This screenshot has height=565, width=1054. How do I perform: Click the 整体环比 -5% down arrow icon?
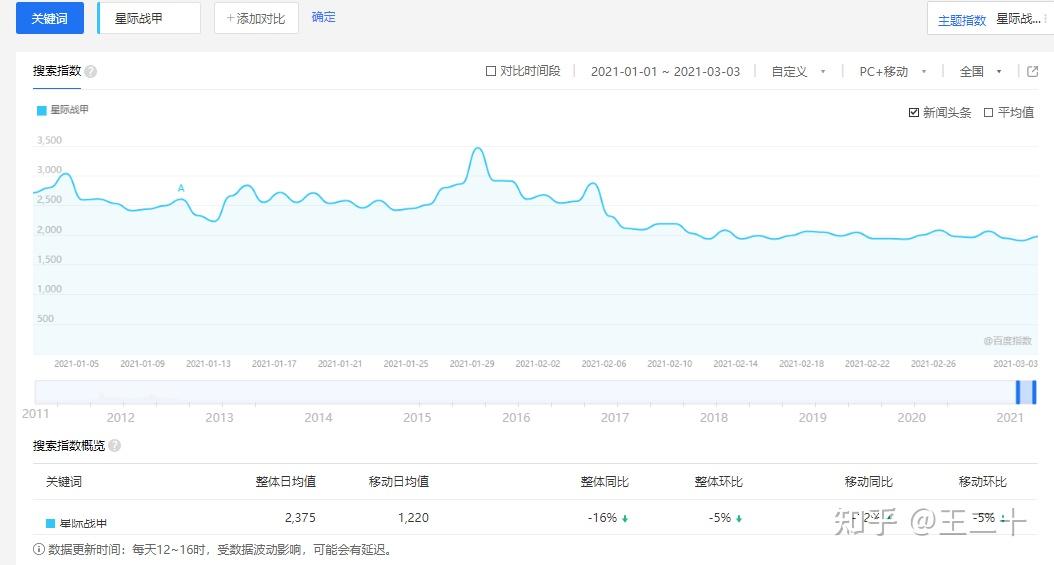pos(739,519)
